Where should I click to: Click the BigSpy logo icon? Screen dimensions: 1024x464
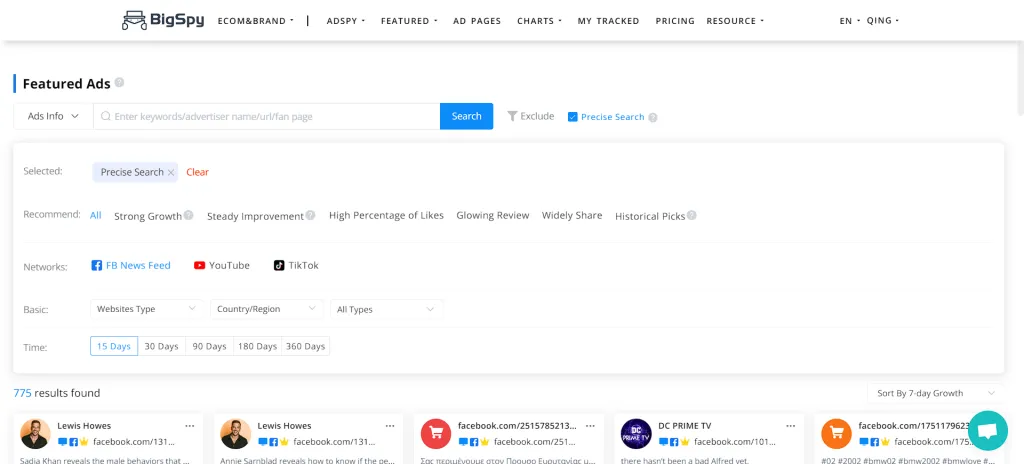pos(134,20)
